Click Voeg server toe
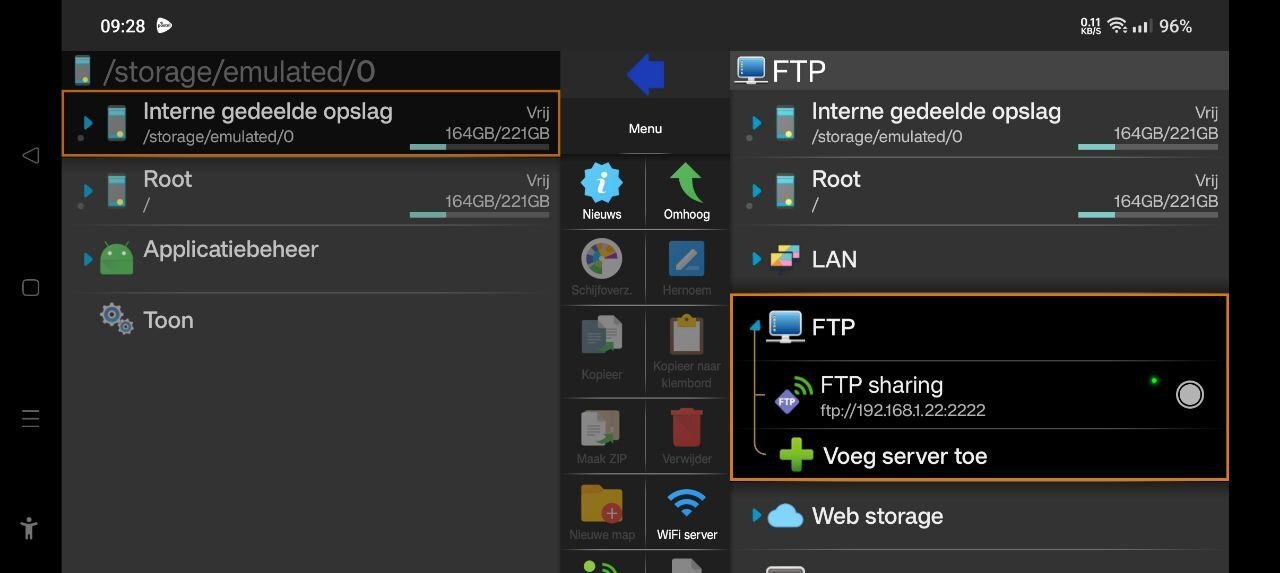This screenshot has height=573, width=1280. click(x=904, y=456)
